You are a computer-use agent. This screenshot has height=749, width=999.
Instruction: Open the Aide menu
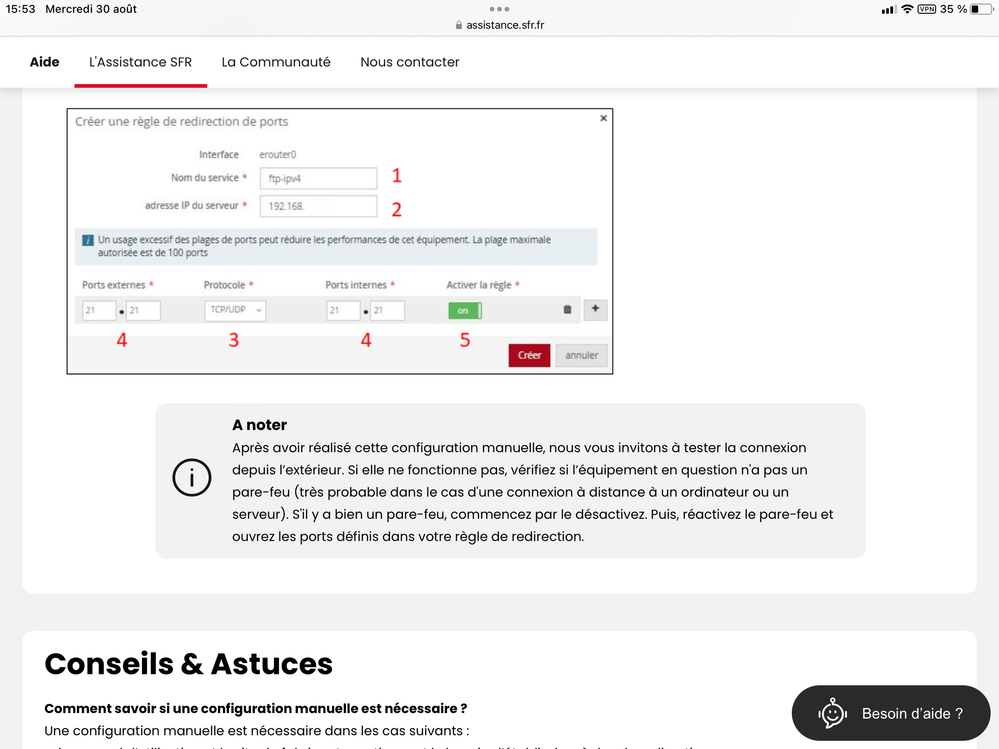tap(44, 62)
